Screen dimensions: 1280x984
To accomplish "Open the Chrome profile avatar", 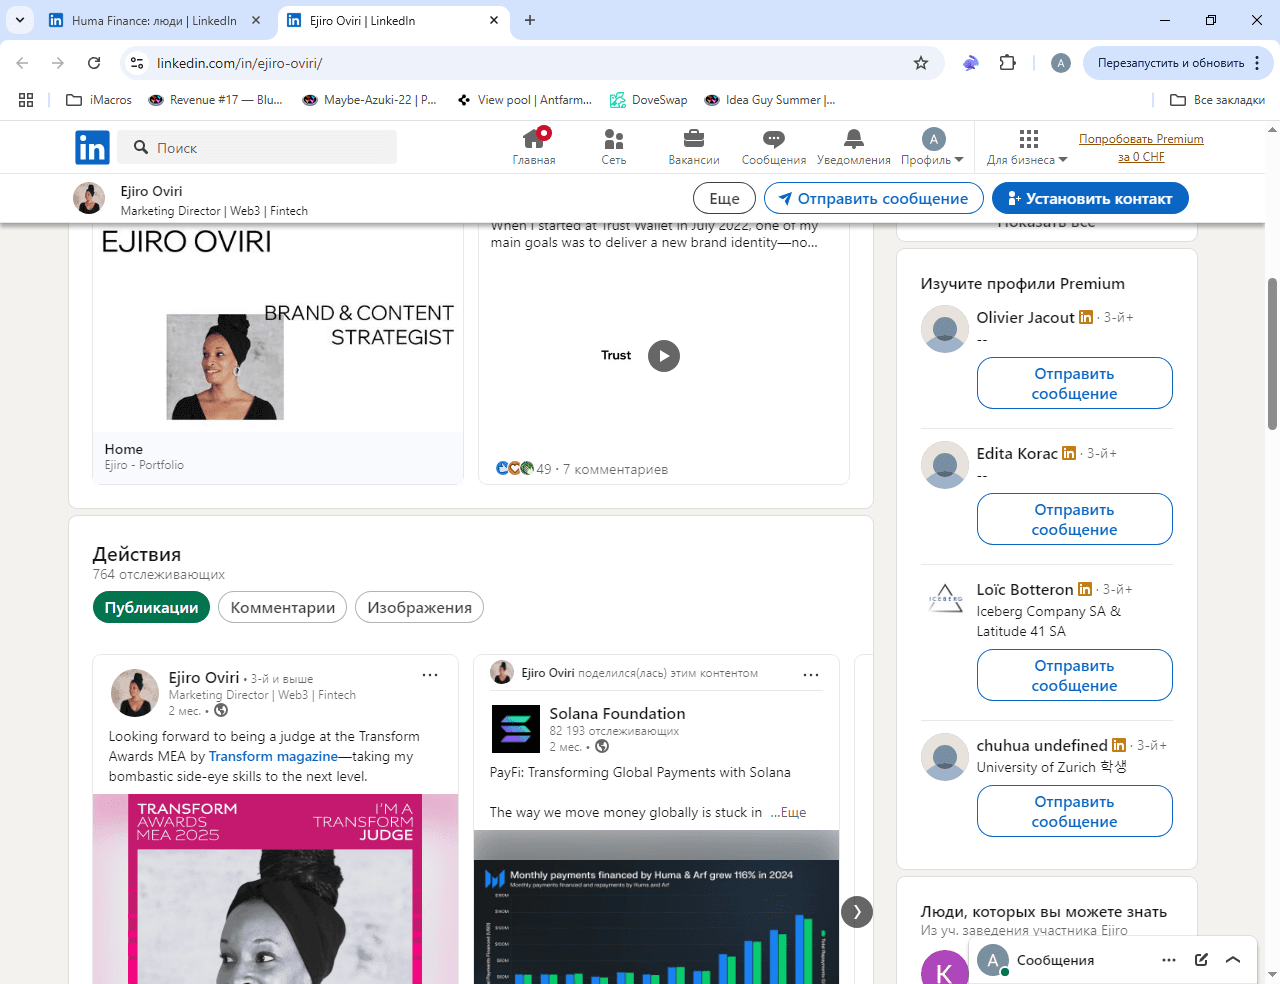I will tap(1061, 63).
